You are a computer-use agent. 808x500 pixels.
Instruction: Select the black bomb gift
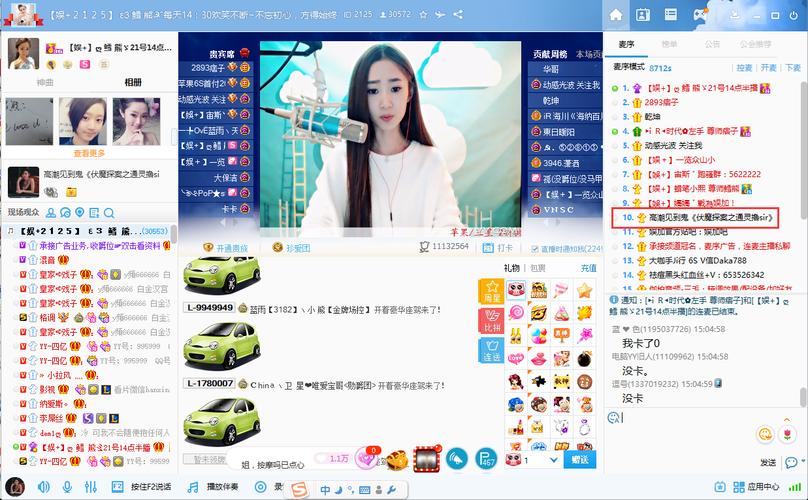(584, 358)
